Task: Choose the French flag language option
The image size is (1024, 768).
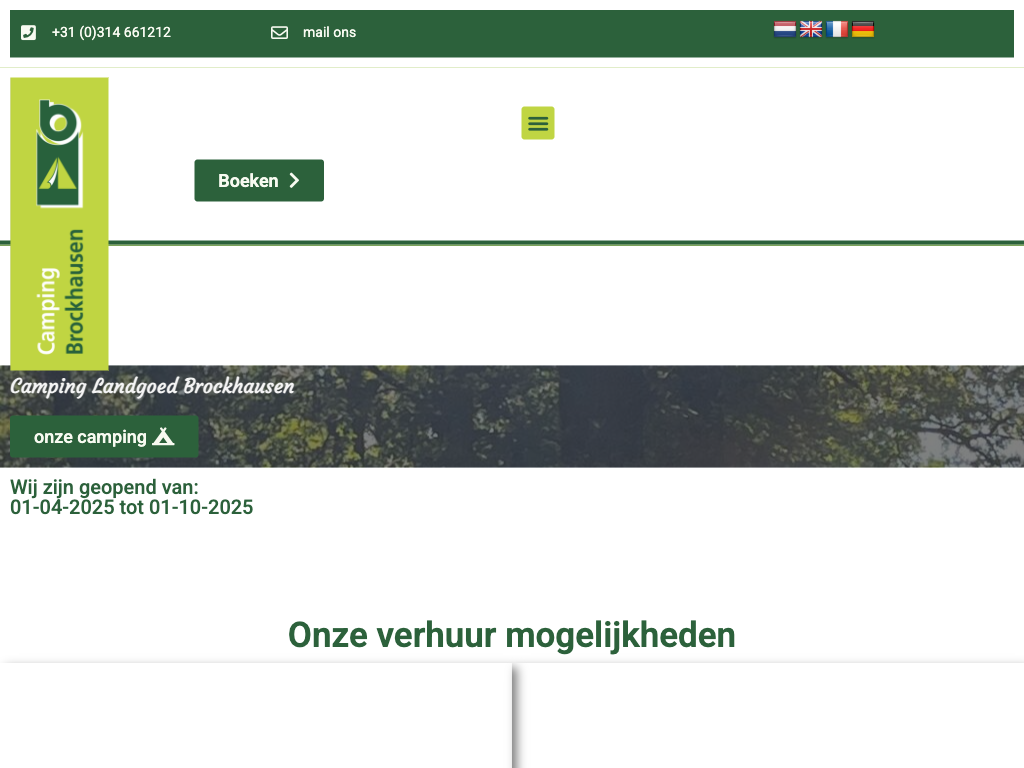Action: click(x=837, y=29)
